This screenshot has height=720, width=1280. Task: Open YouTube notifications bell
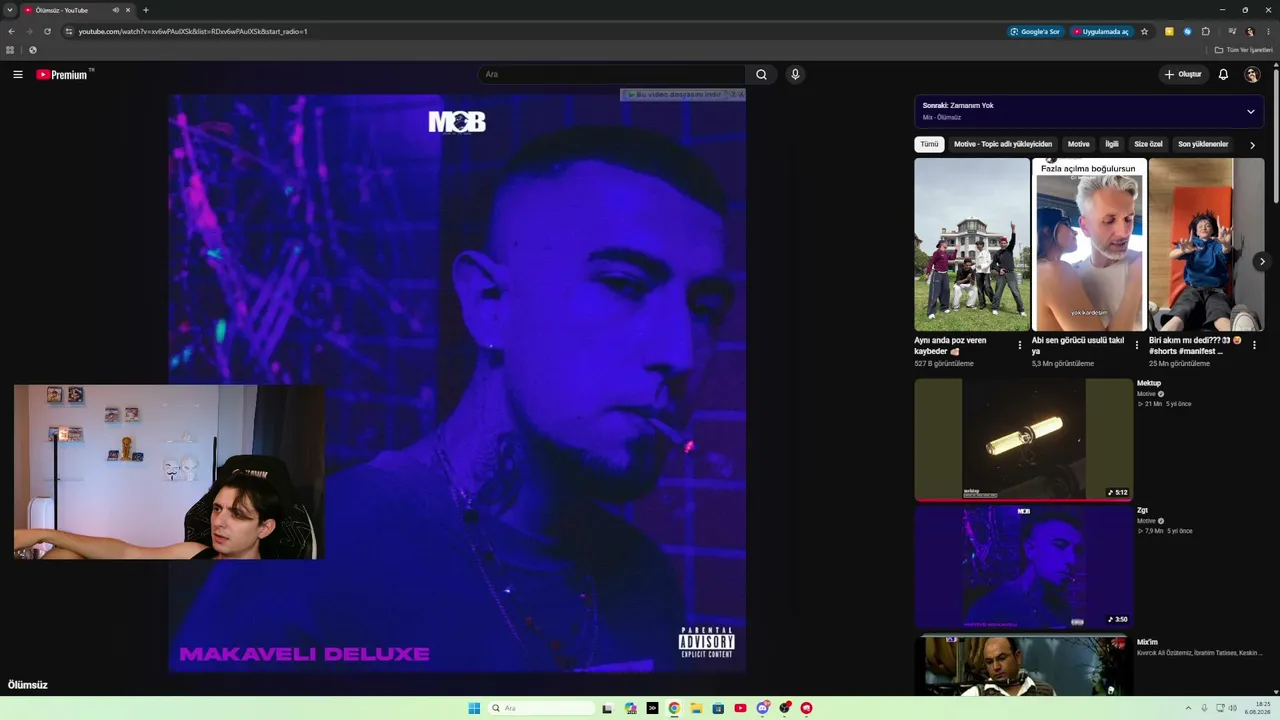(1223, 74)
